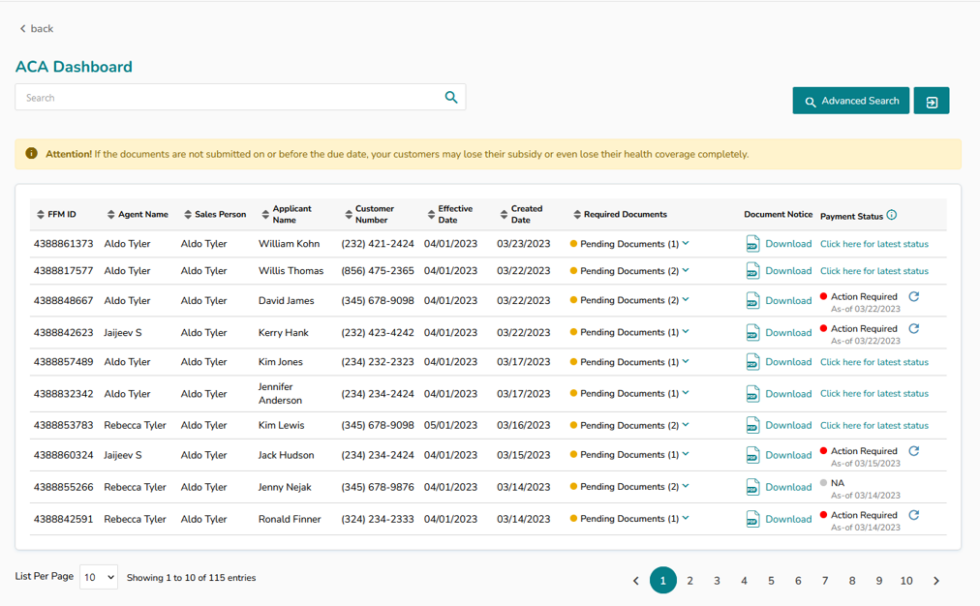Click document icon in William Kohn's row
This screenshot has width=980, height=606.
point(753,243)
